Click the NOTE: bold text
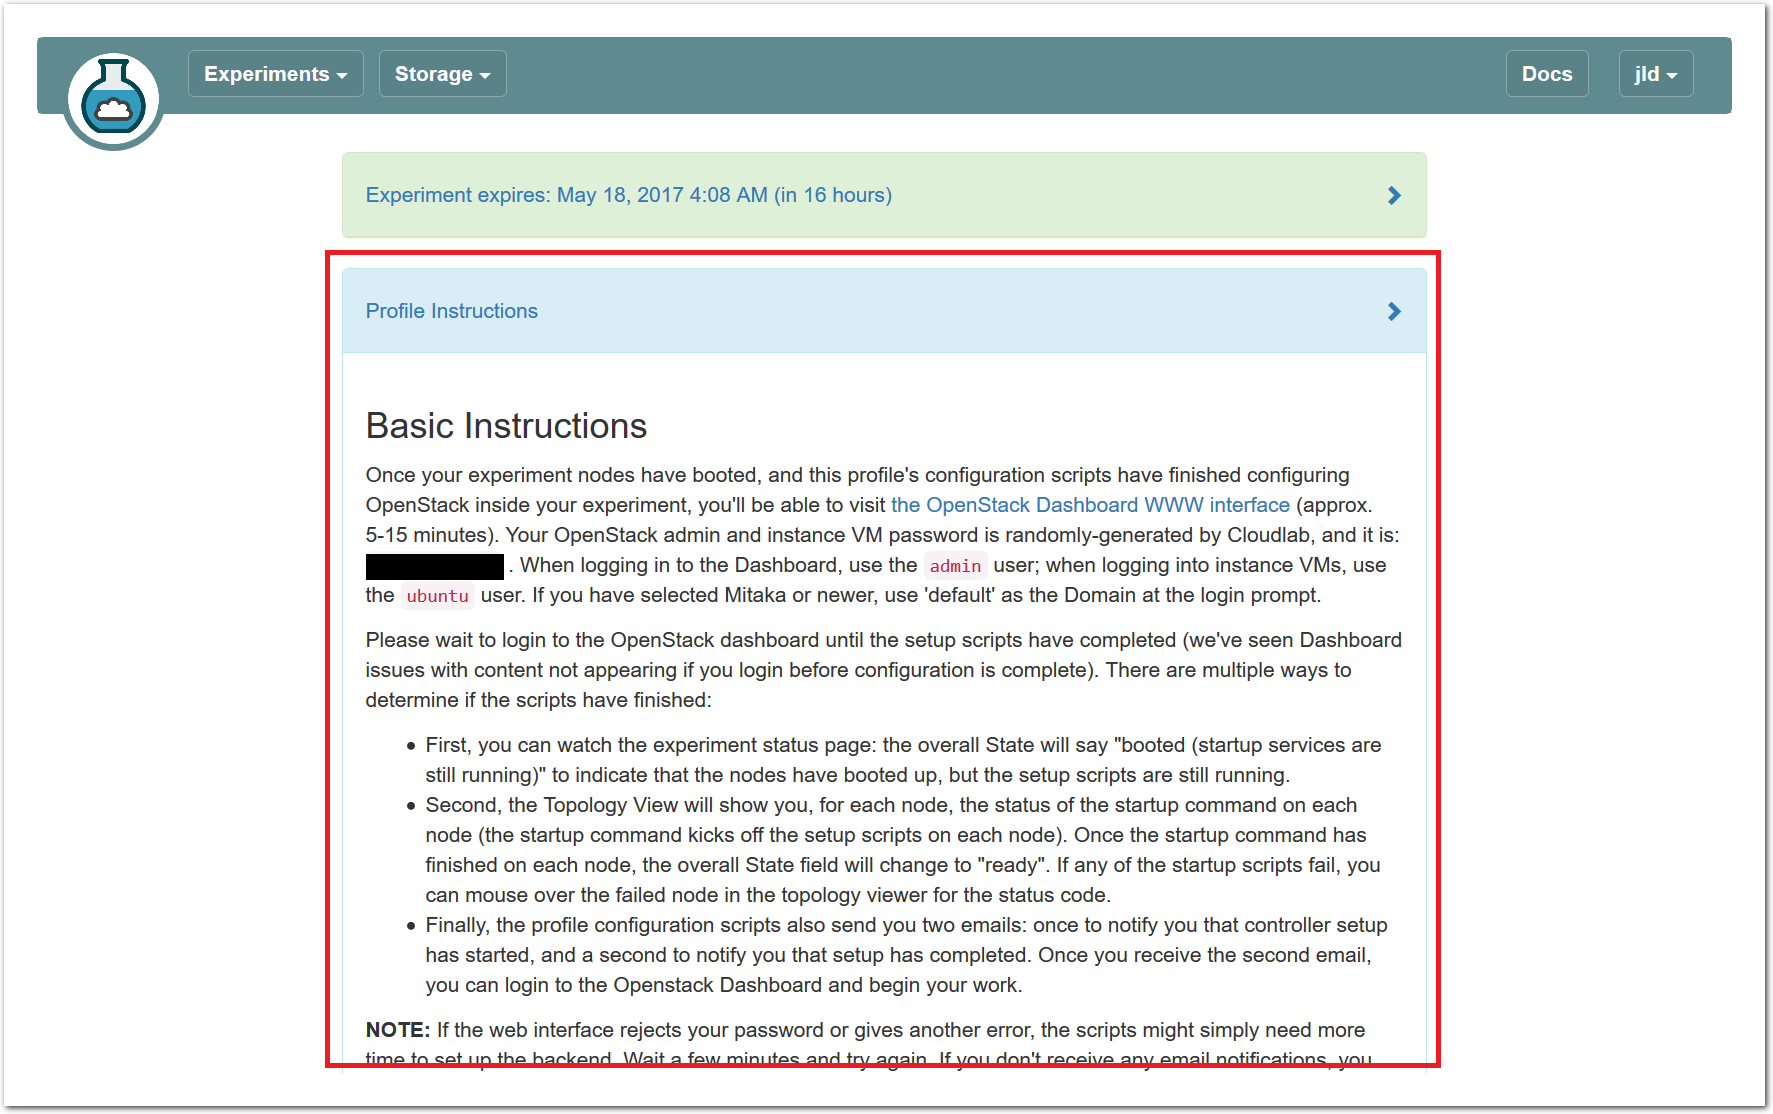 [x=397, y=1030]
